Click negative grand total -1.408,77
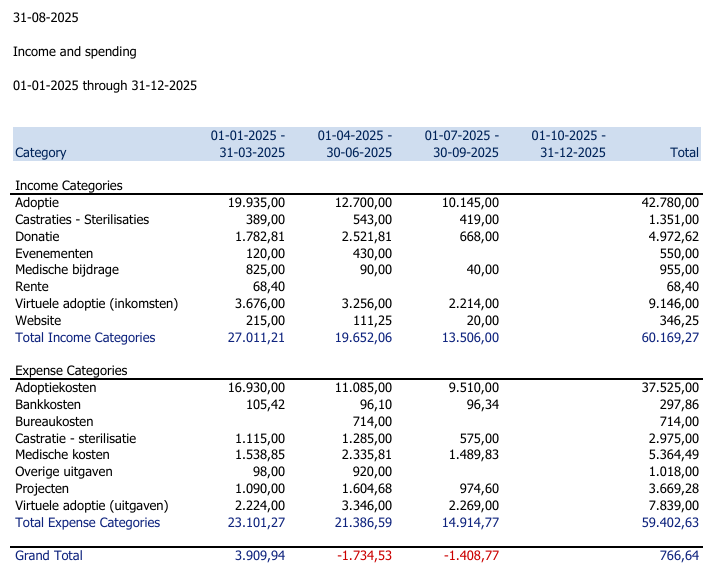Screen dimensions: 715x575 [471, 555]
